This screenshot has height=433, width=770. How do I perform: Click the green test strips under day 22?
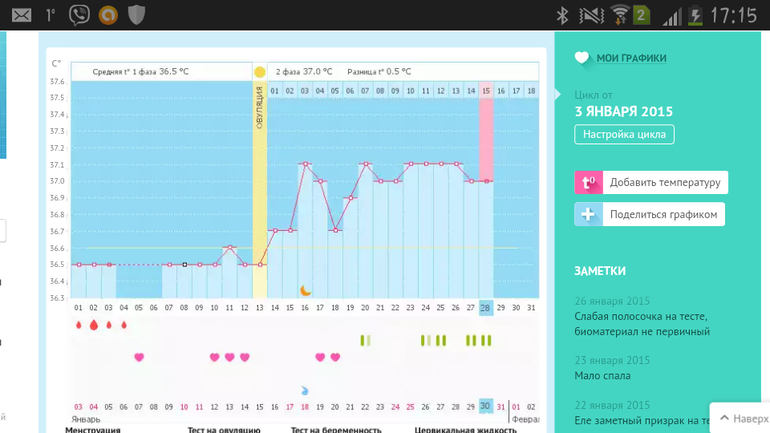pos(365,341)
